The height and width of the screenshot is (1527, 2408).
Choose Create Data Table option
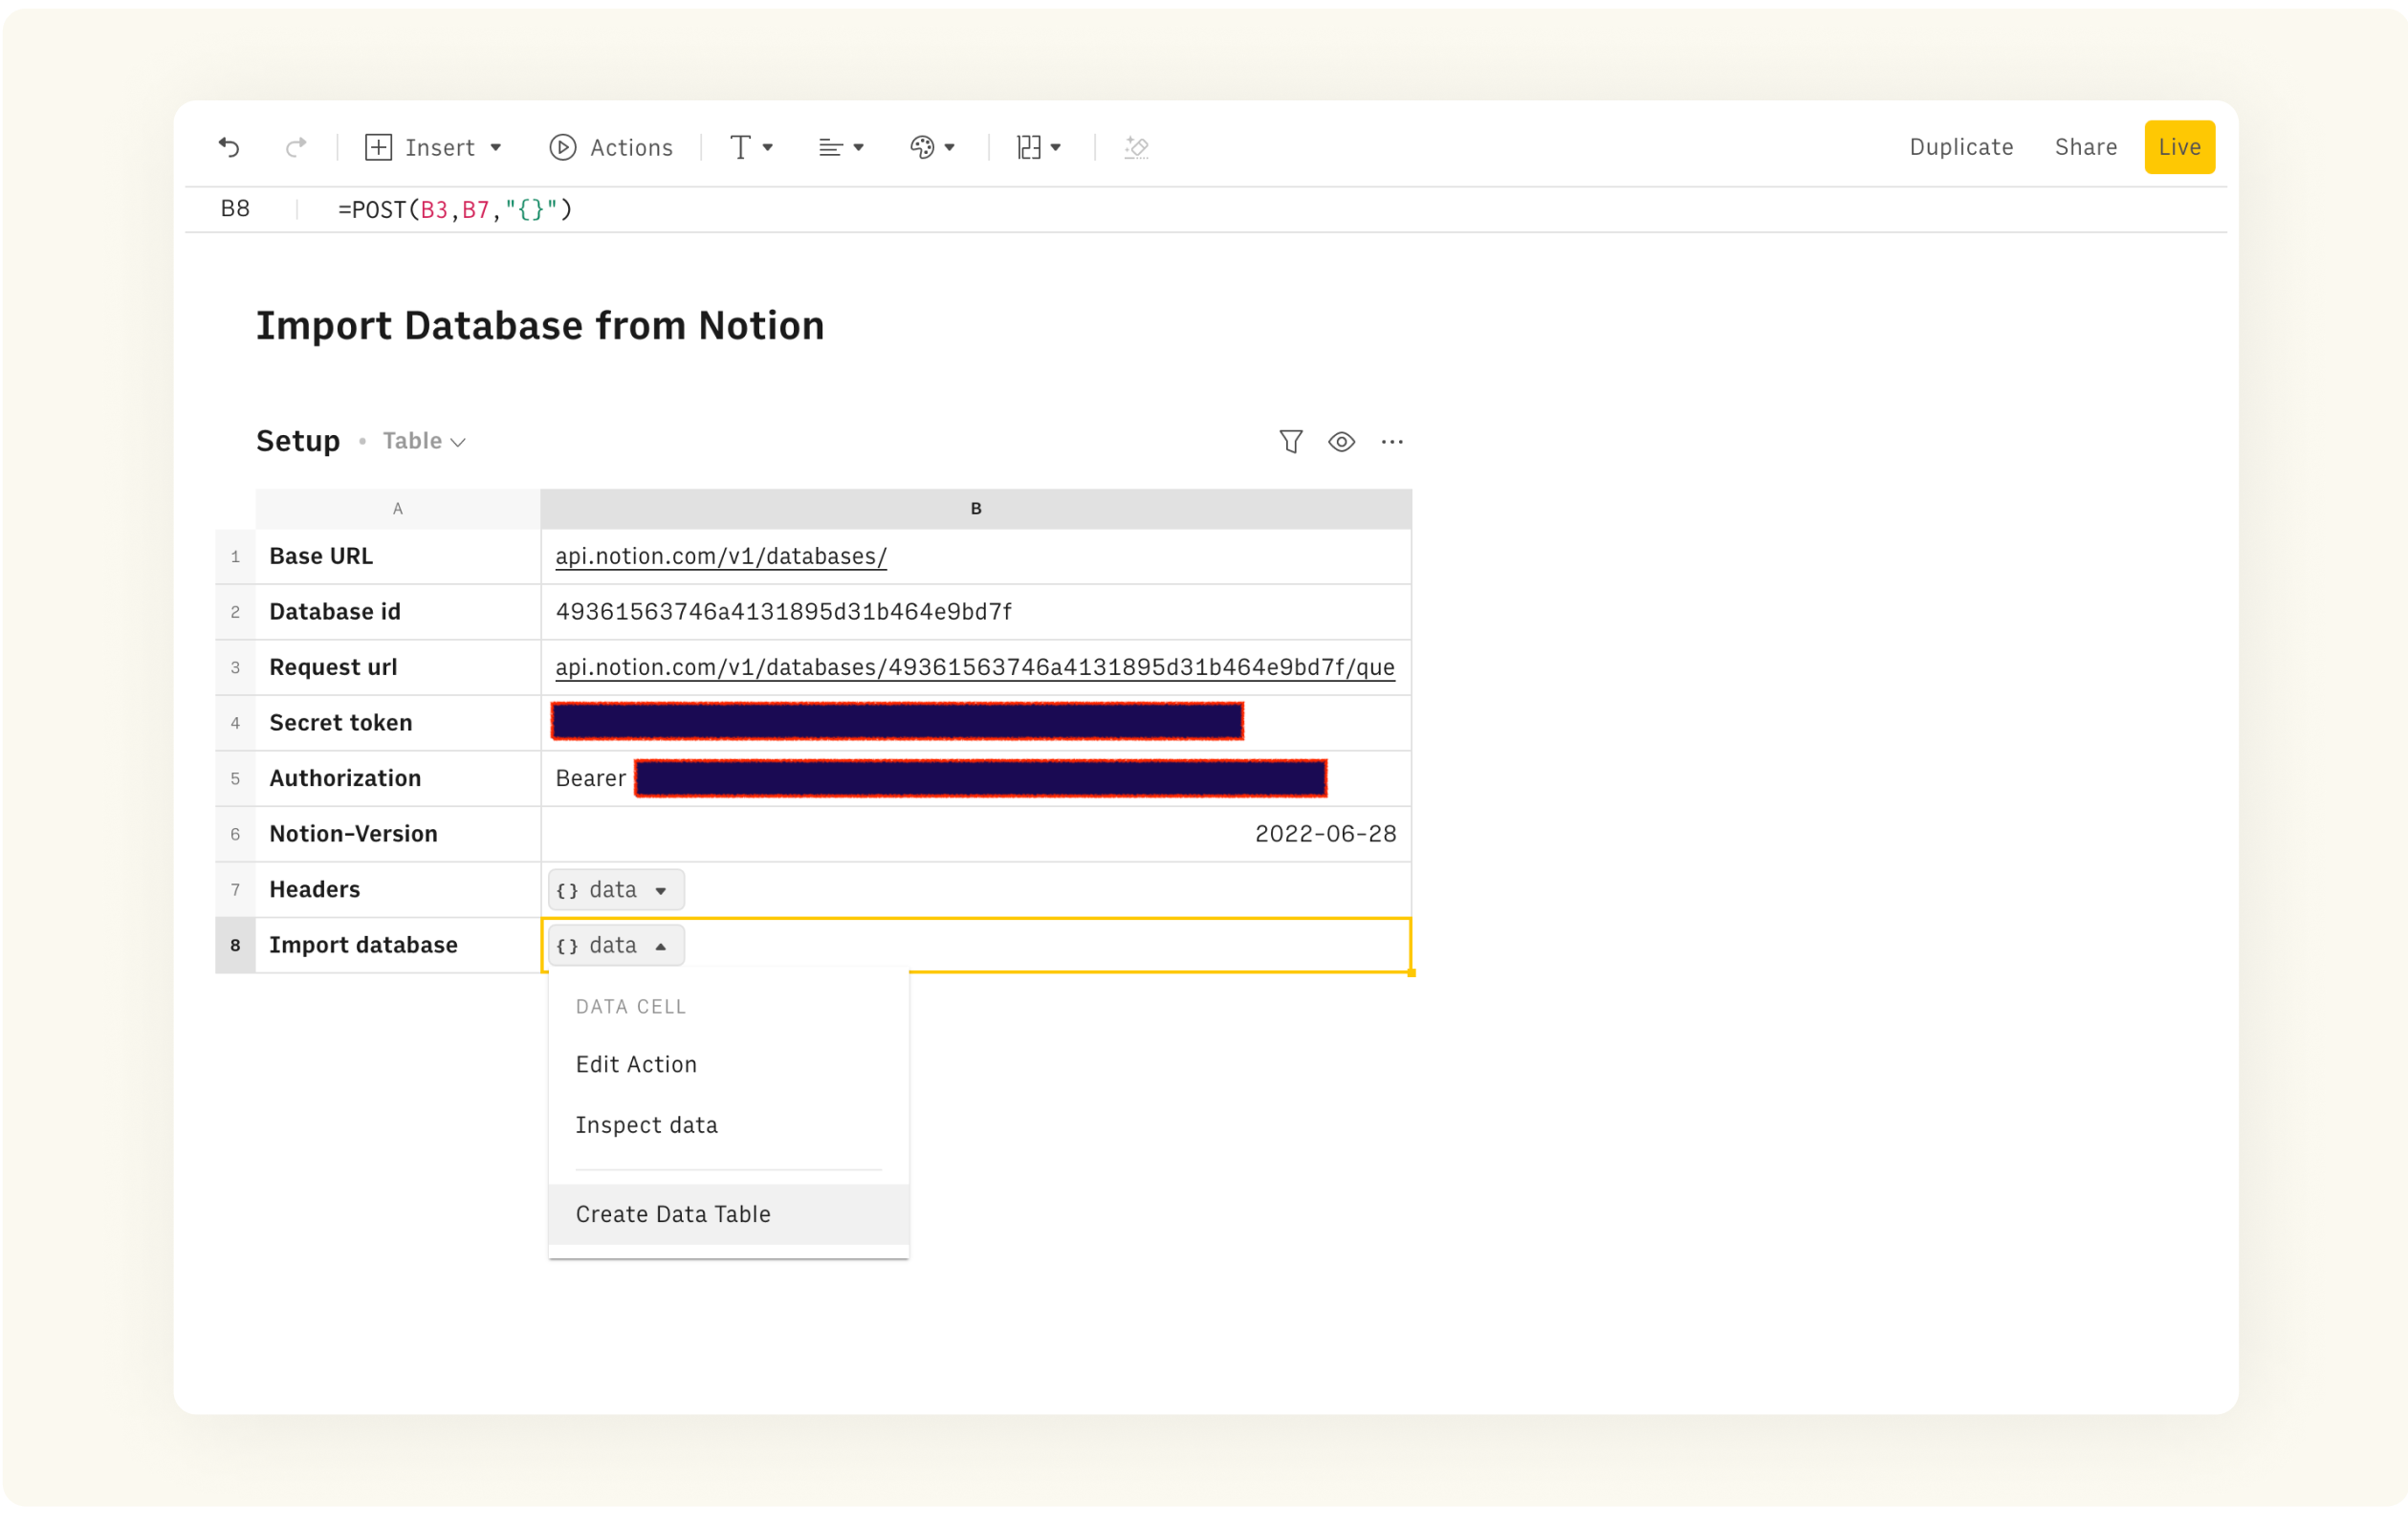(x=729, y=1215)
